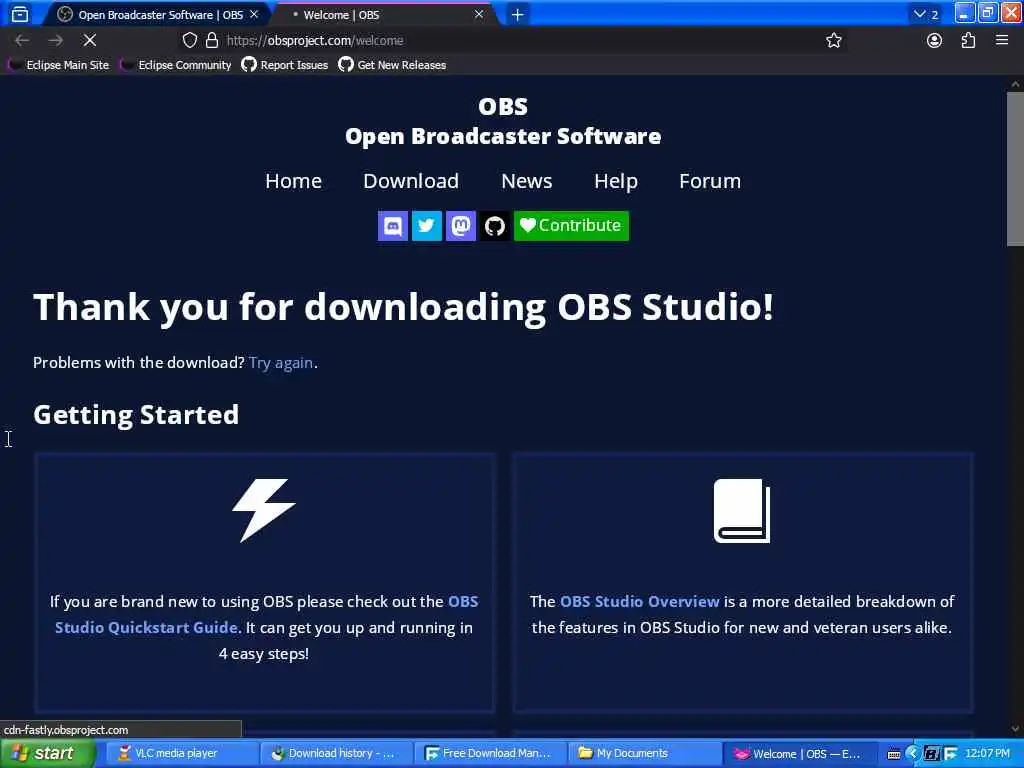Click the OBS Open Broadcaster Software header title
This screenshot has width=1024, height=768.
coord(503,121)
